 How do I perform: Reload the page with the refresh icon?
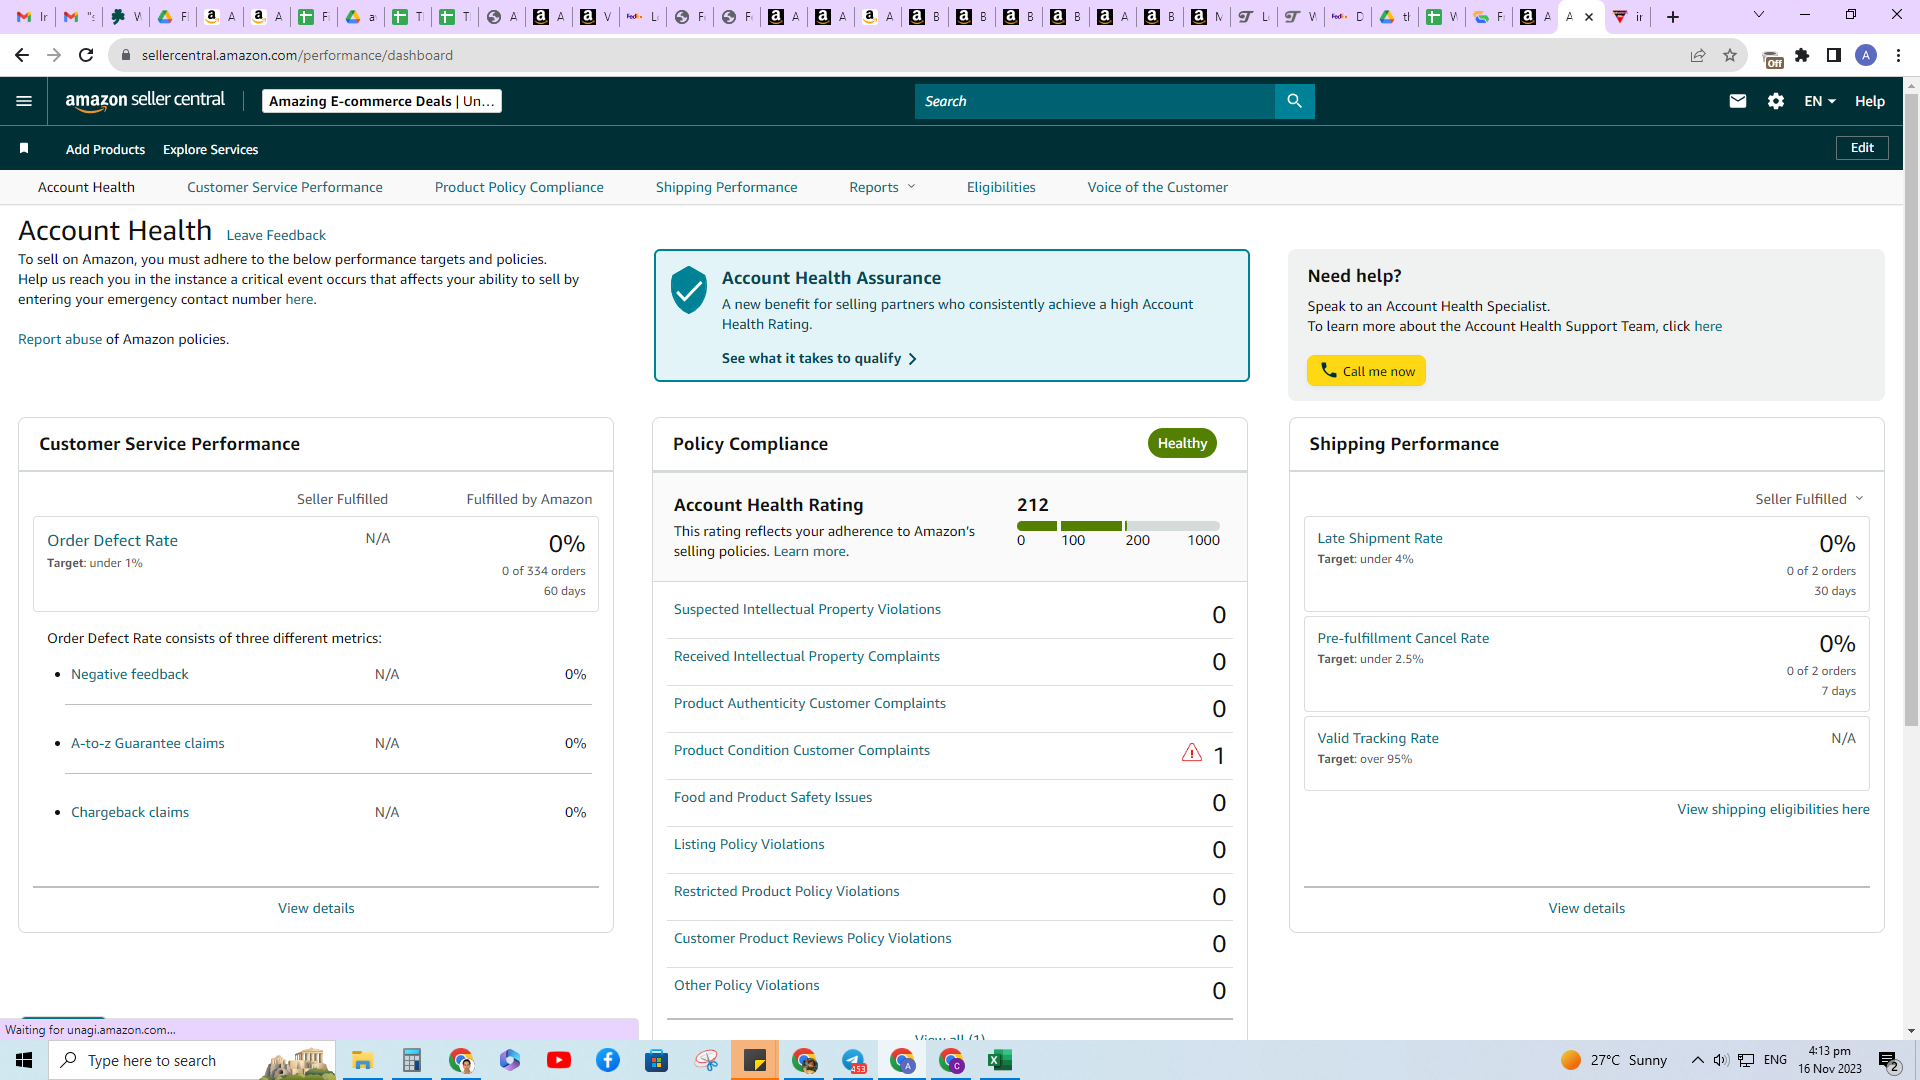pyautogui.click(x=86, y=55)
